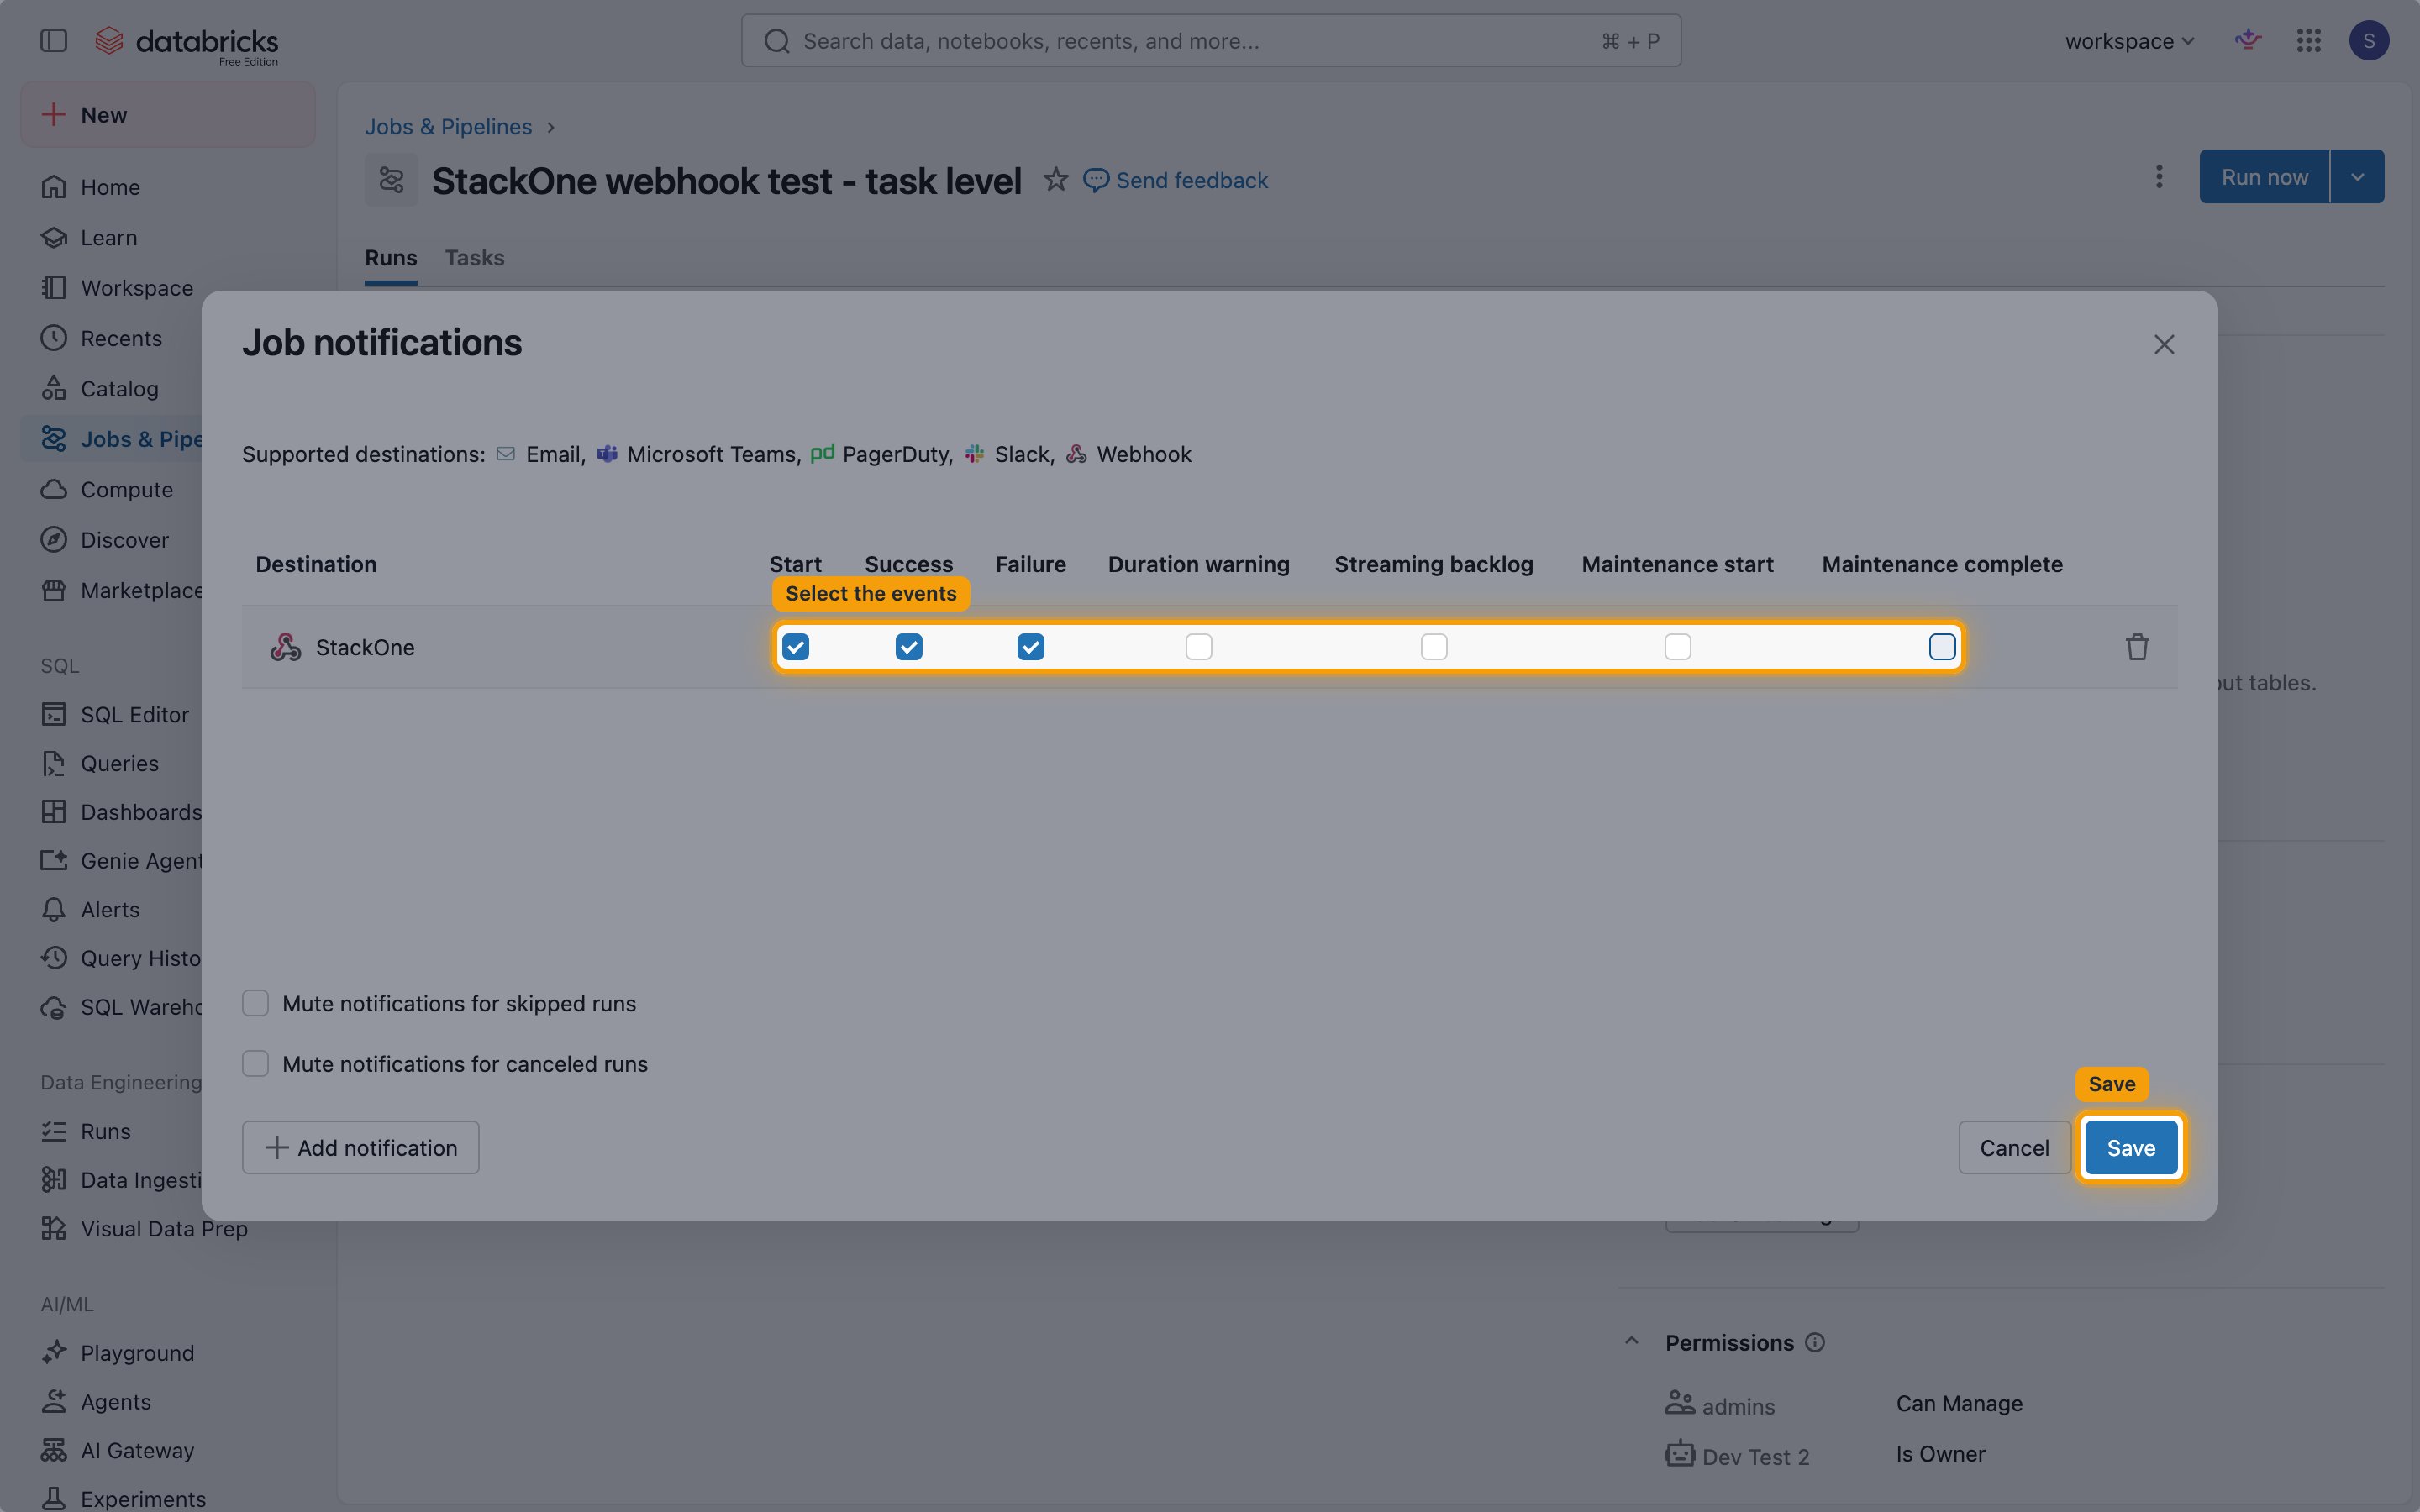Close the Job notifications dialog

pyautogui.click(x=2164, y=345)
